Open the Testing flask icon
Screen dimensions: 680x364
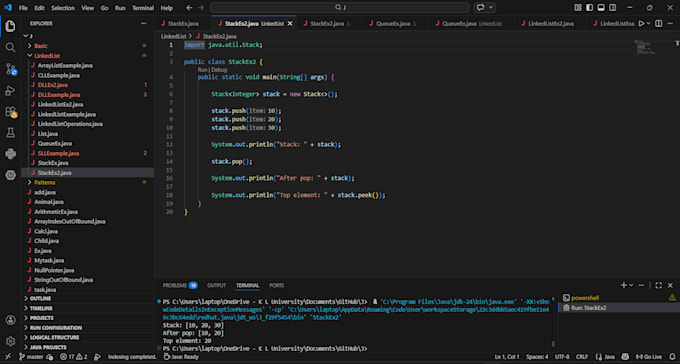(x=10, y=133)
